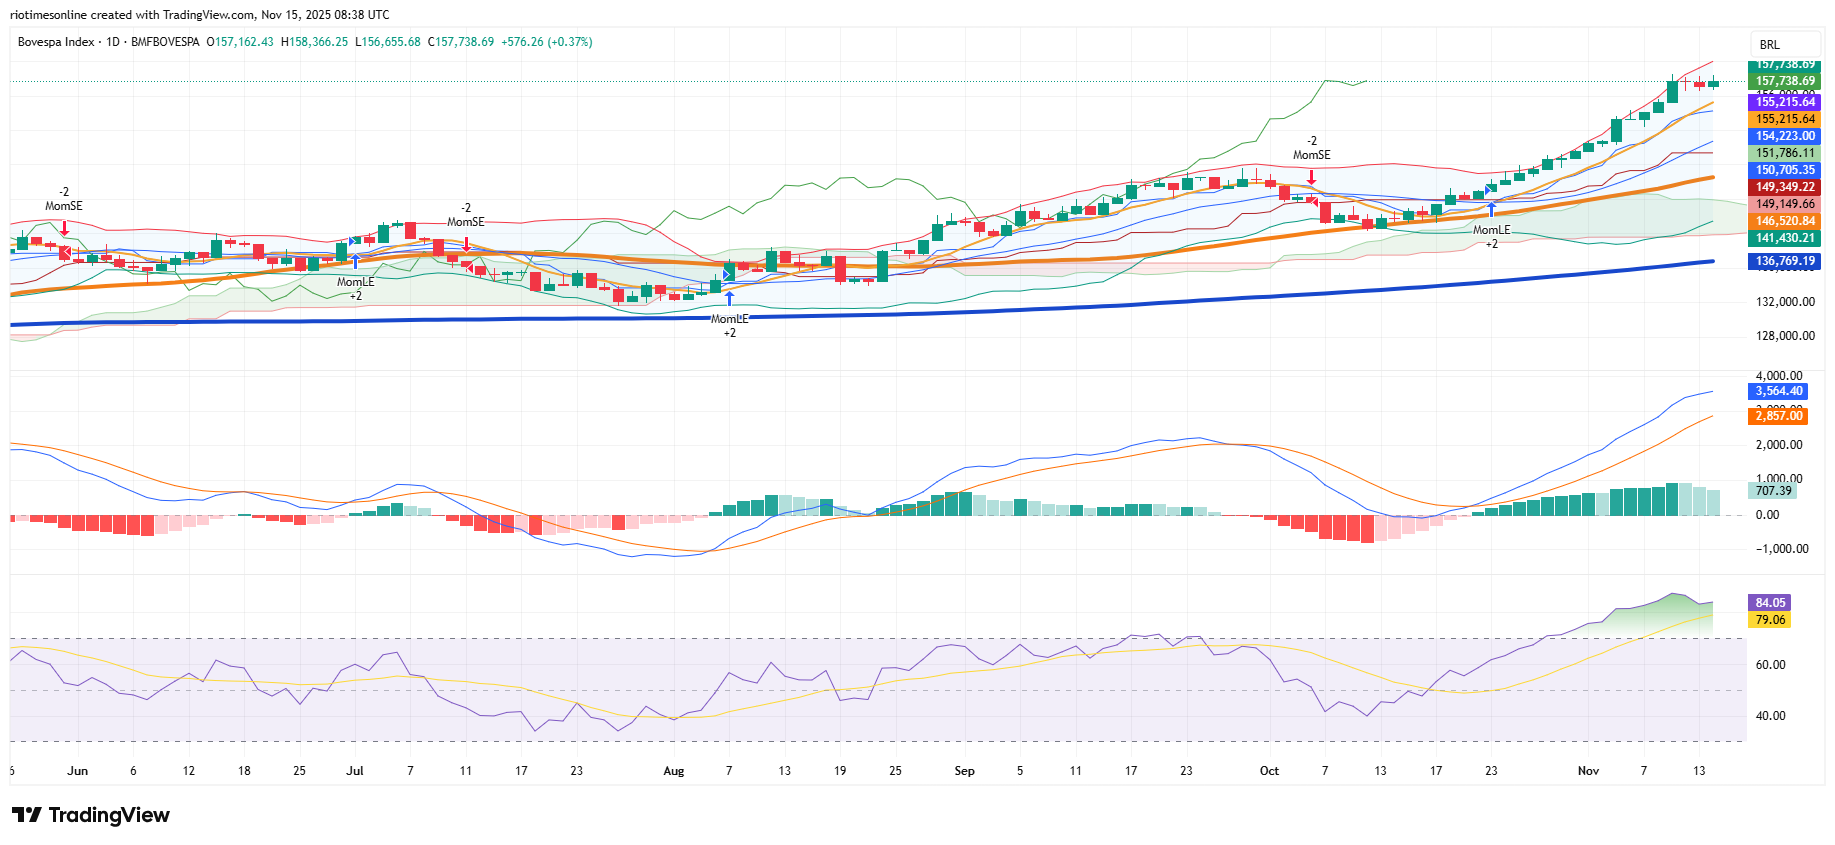Click the 1D interval label in the legend
The image size is (1835, 845).
[x=113, y=42]
